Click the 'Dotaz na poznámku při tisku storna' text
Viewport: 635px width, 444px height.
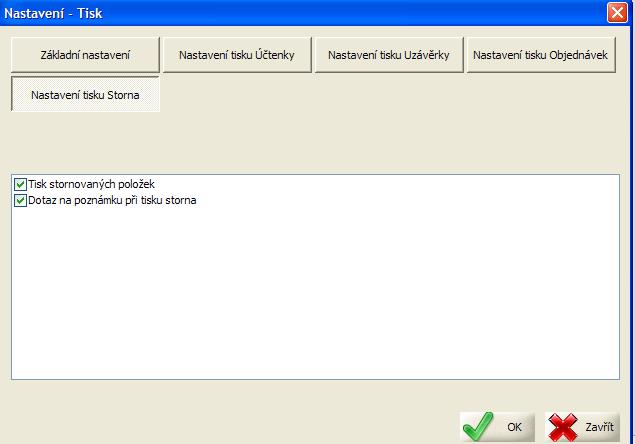[x=111, y=201]
